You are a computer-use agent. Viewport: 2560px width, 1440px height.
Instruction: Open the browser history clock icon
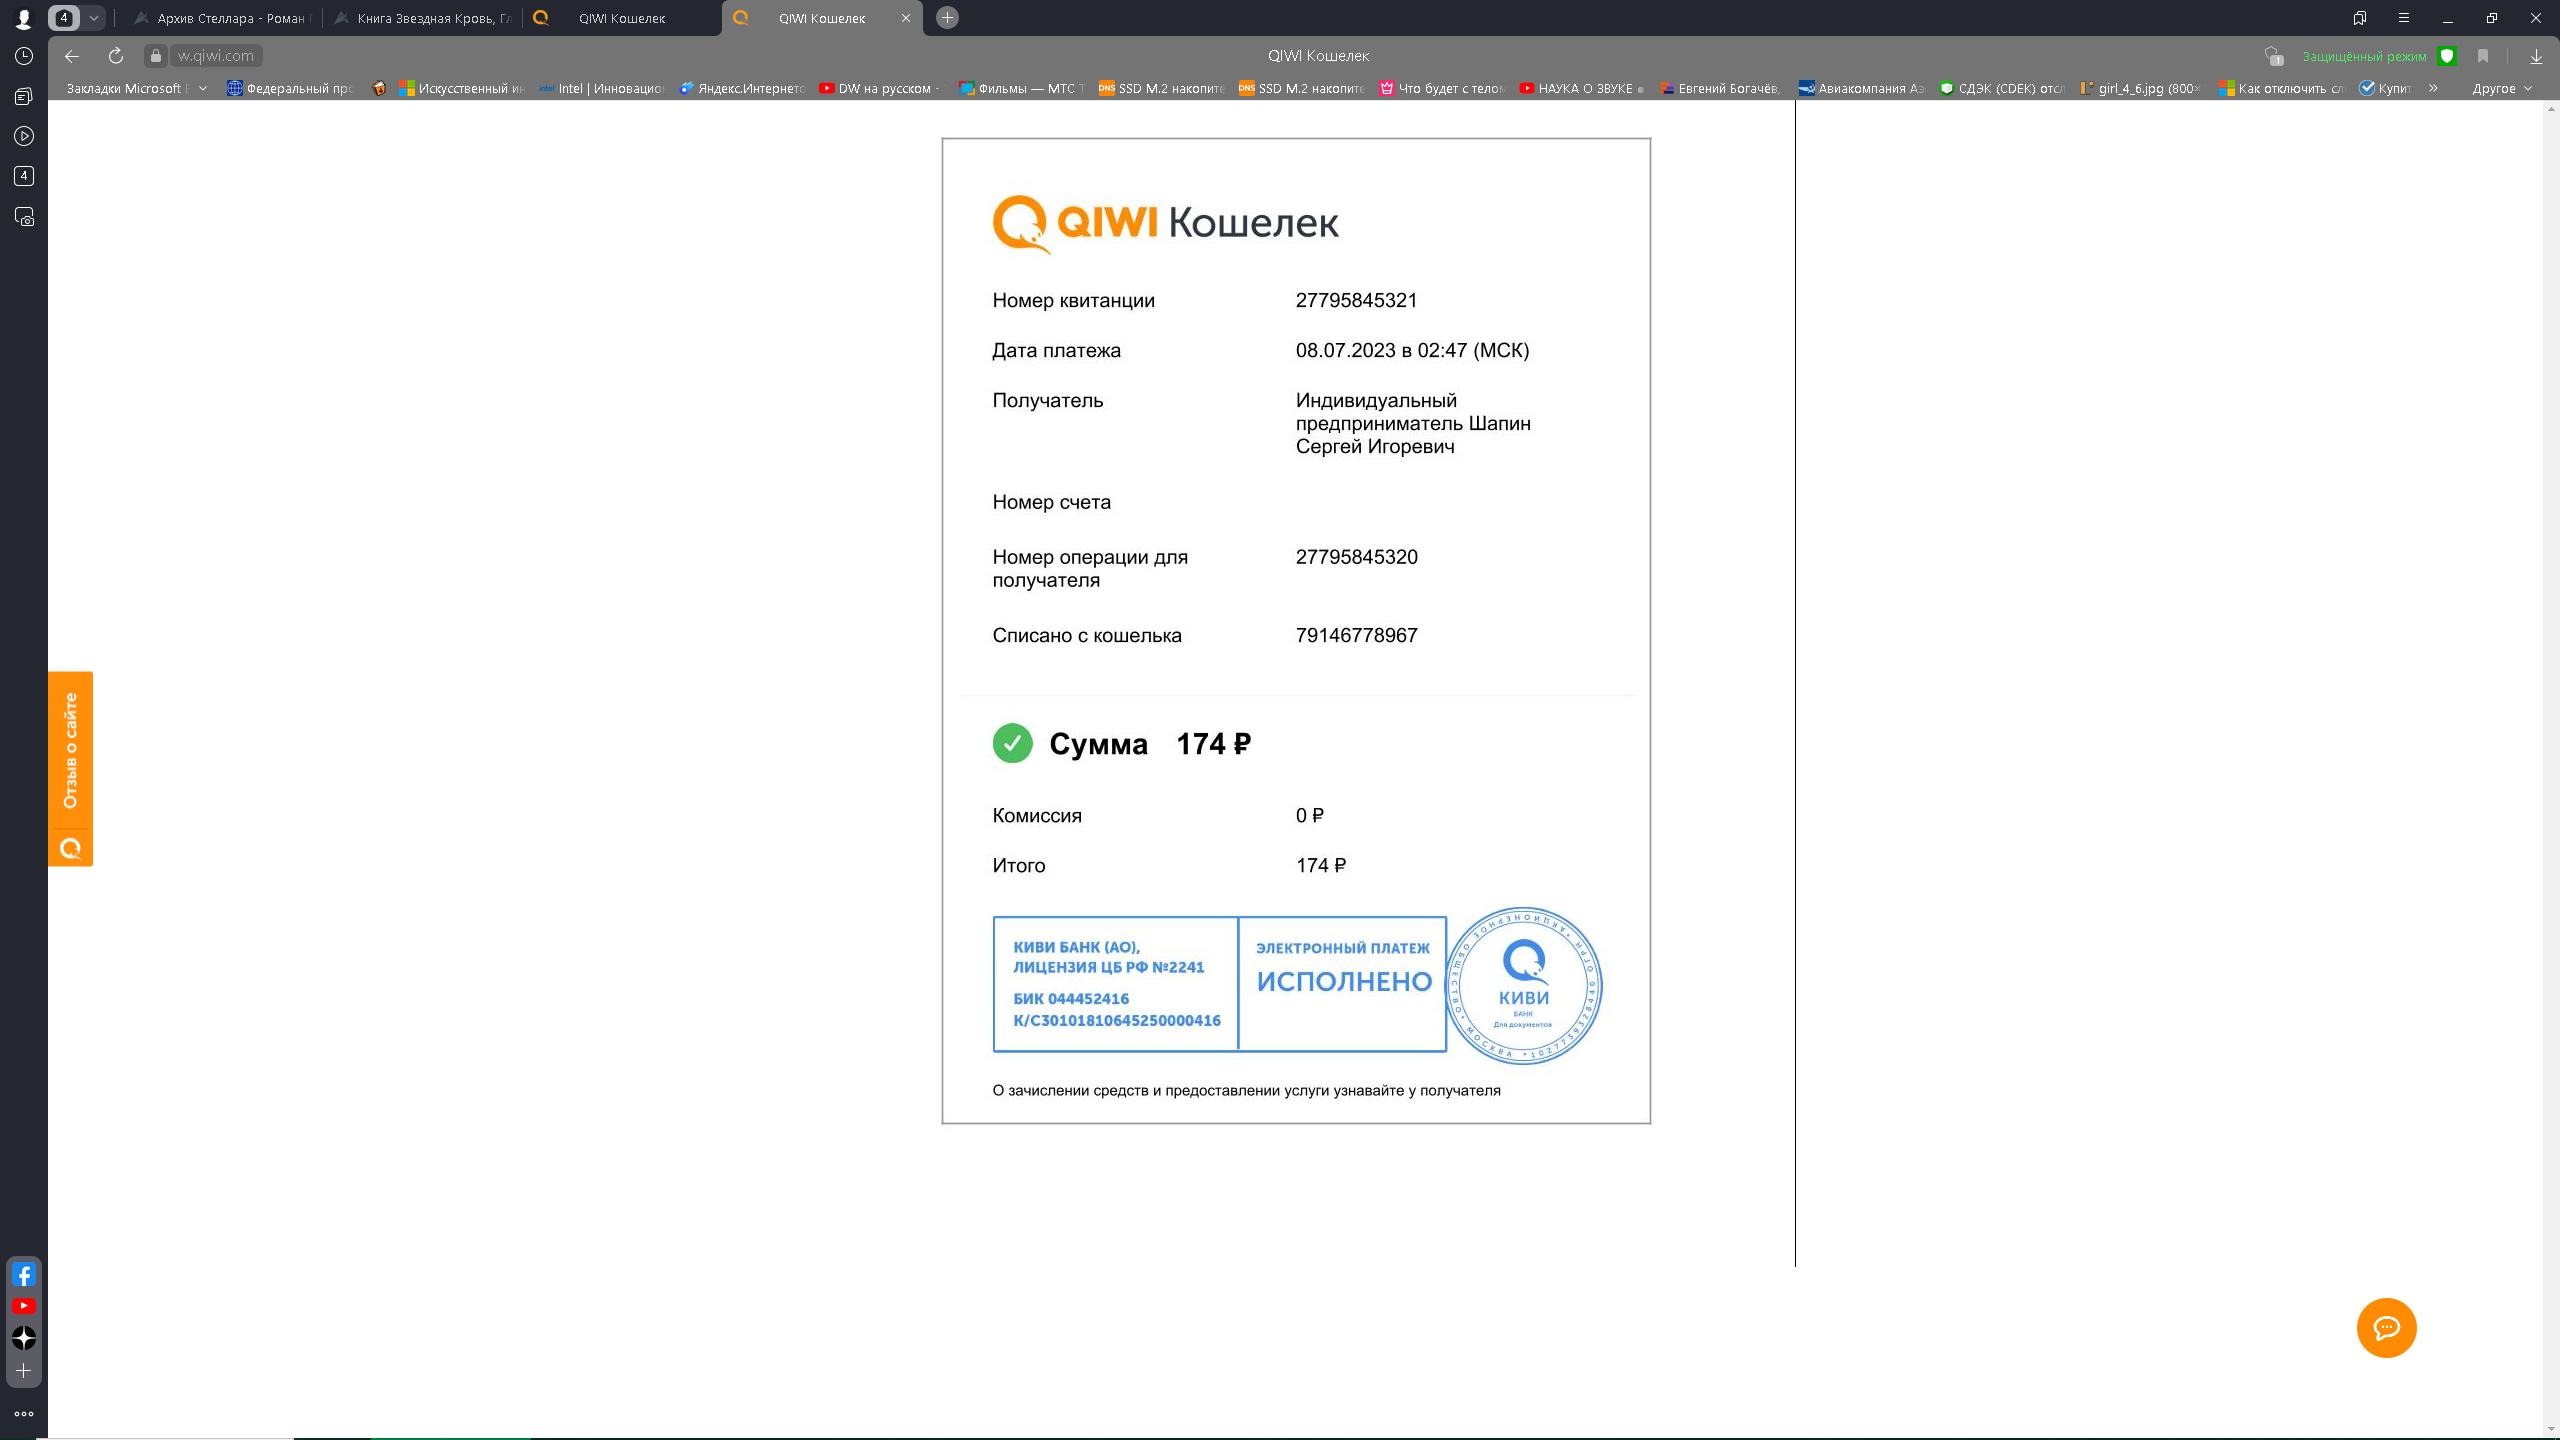[24, 56]
